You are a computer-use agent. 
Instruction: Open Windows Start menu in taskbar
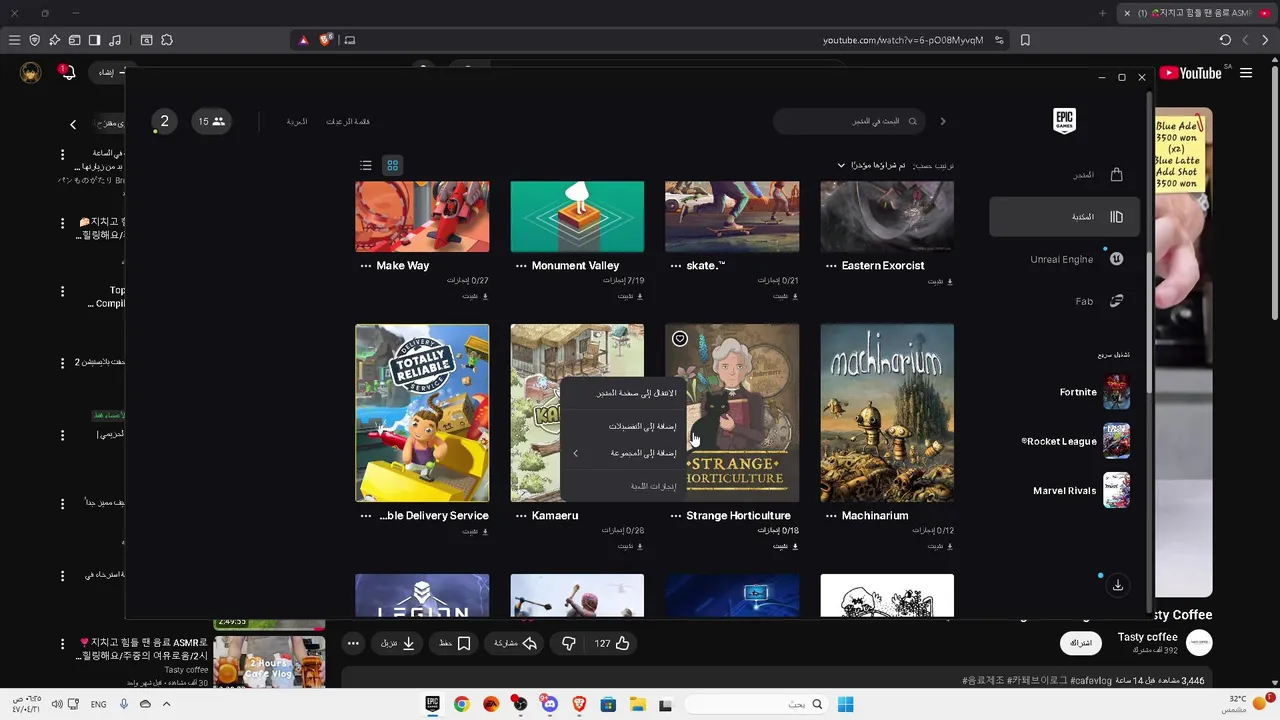click(x=845, y=704)
